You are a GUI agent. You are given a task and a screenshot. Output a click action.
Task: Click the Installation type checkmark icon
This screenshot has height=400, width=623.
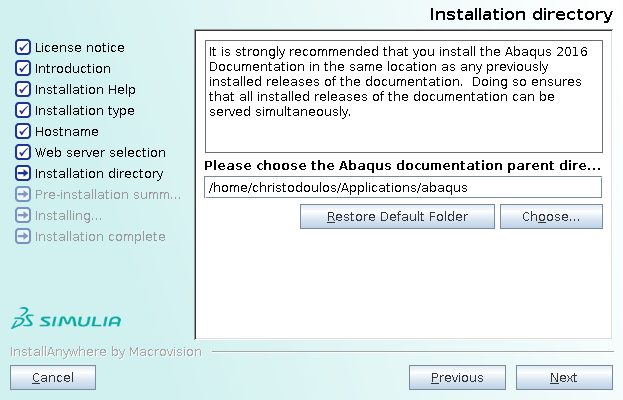pos(23,110)
